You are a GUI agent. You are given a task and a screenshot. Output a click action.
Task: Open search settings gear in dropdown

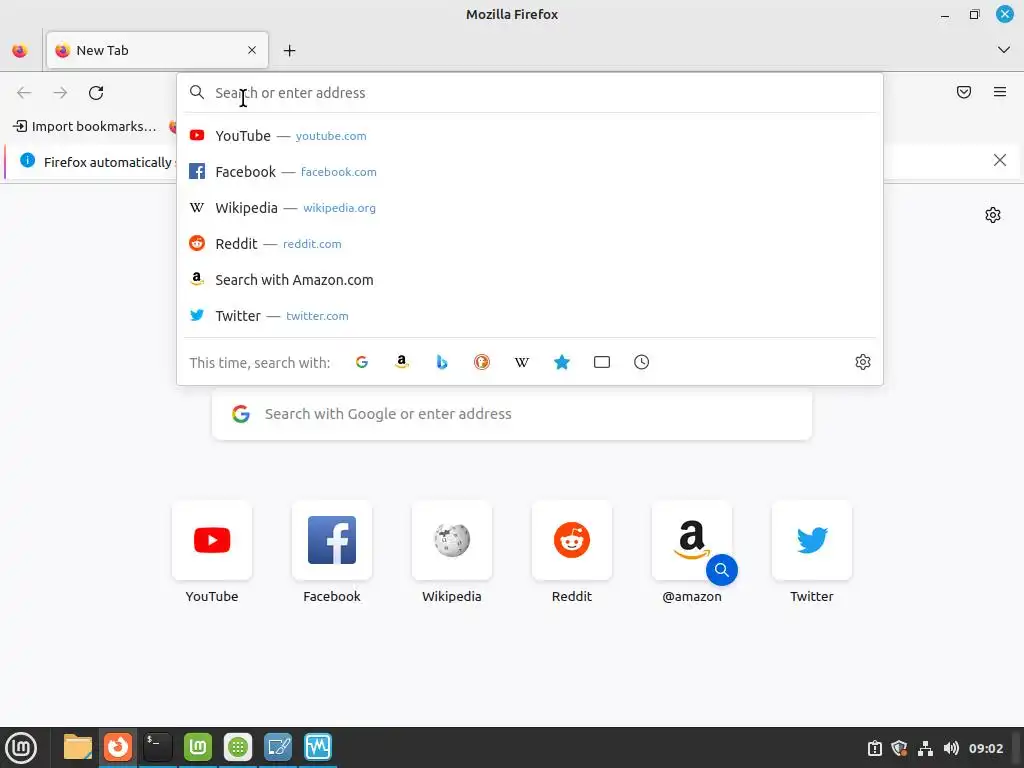pos(863,362)
